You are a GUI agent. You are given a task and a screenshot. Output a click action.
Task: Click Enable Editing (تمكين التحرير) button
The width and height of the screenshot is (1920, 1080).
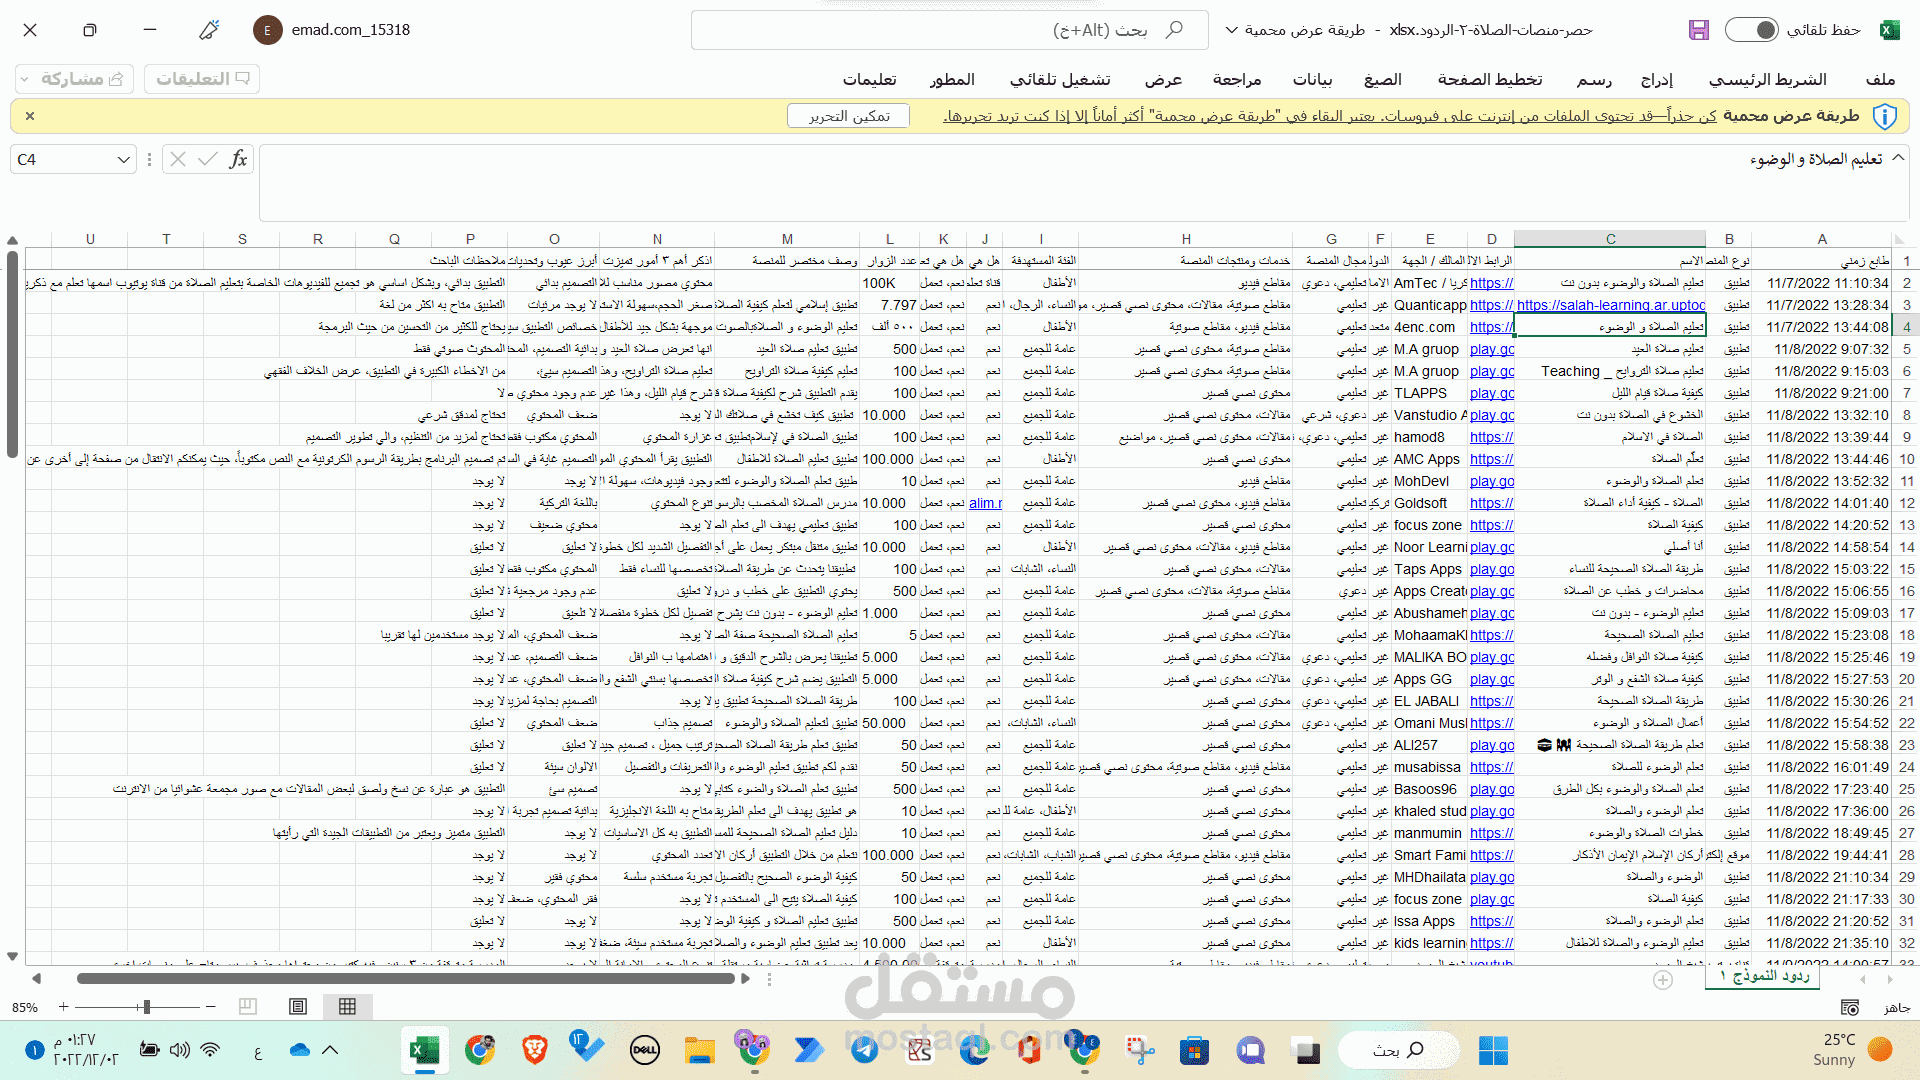[x=848, y=116]
